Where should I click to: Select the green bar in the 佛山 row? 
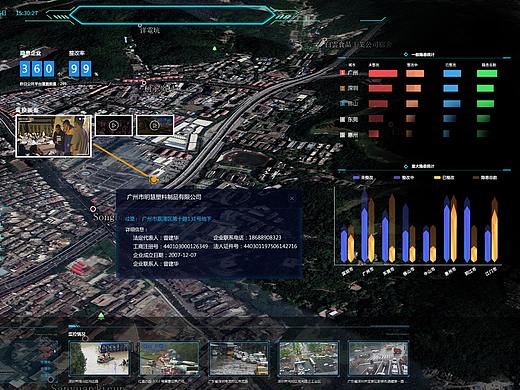click(485, 104)
